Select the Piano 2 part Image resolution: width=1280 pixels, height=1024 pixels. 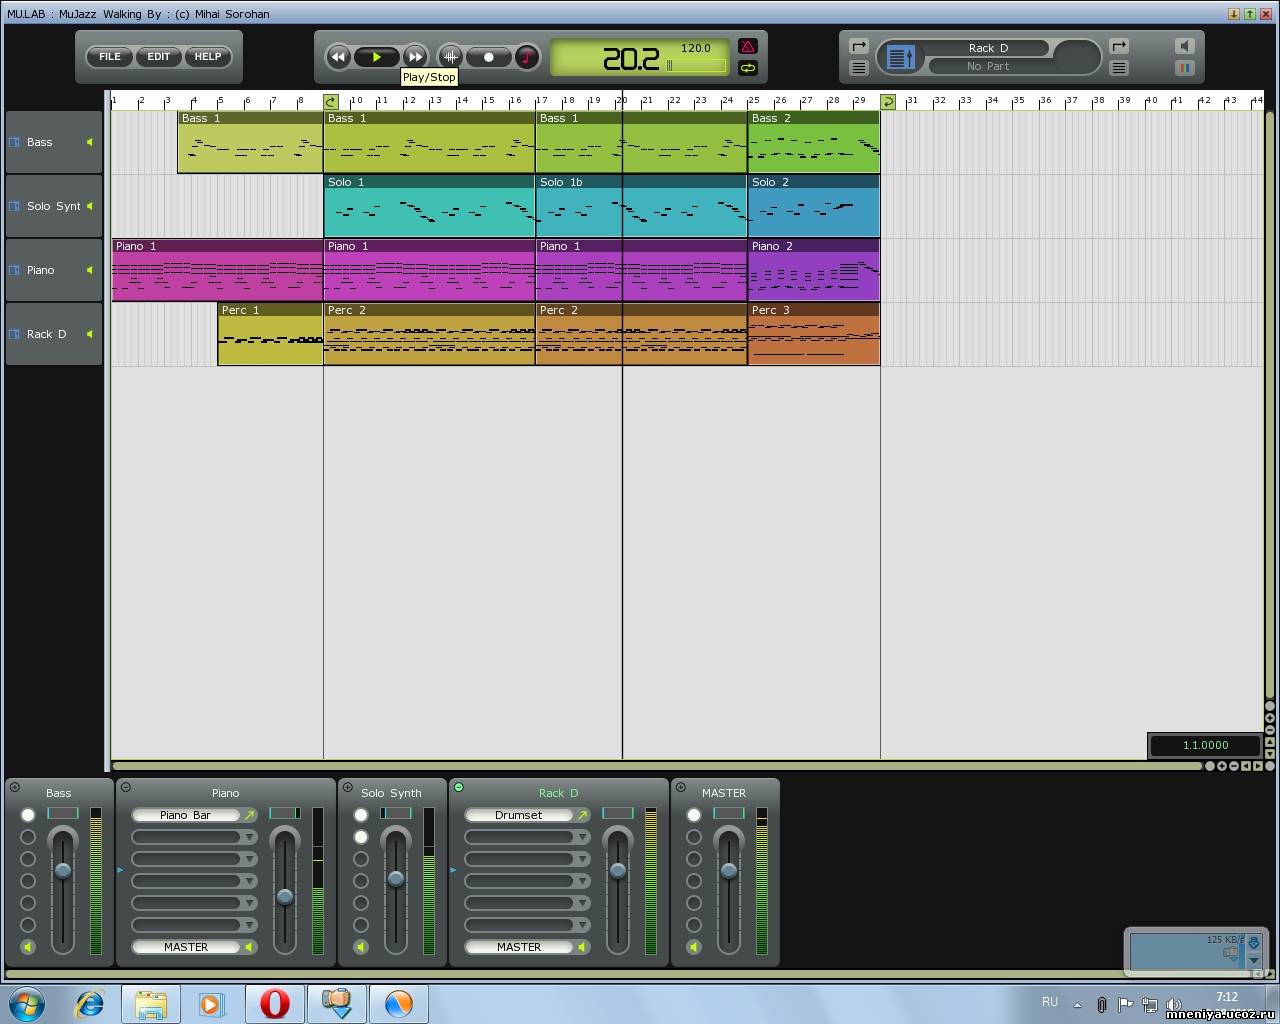(814, 270)
